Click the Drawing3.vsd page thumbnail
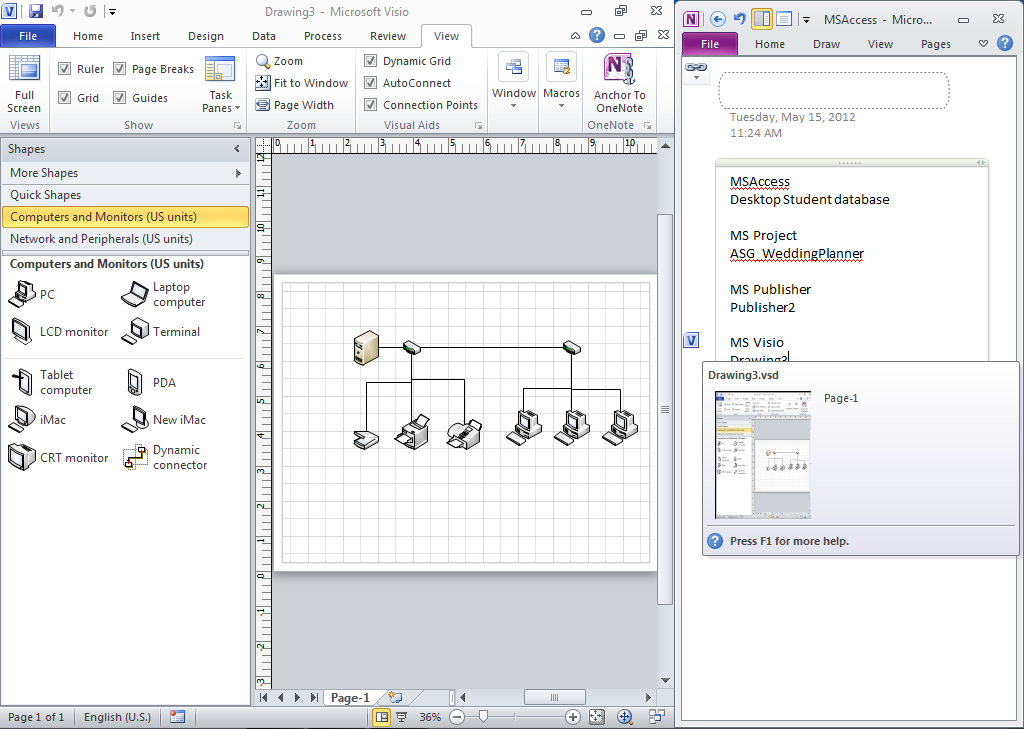Viewport: 1024px width, 729px height. point(763,455)
